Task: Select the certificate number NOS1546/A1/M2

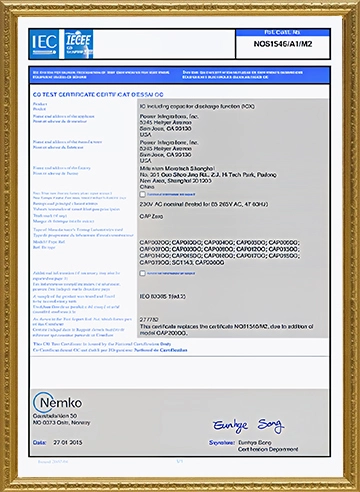Action: [283, 44]
